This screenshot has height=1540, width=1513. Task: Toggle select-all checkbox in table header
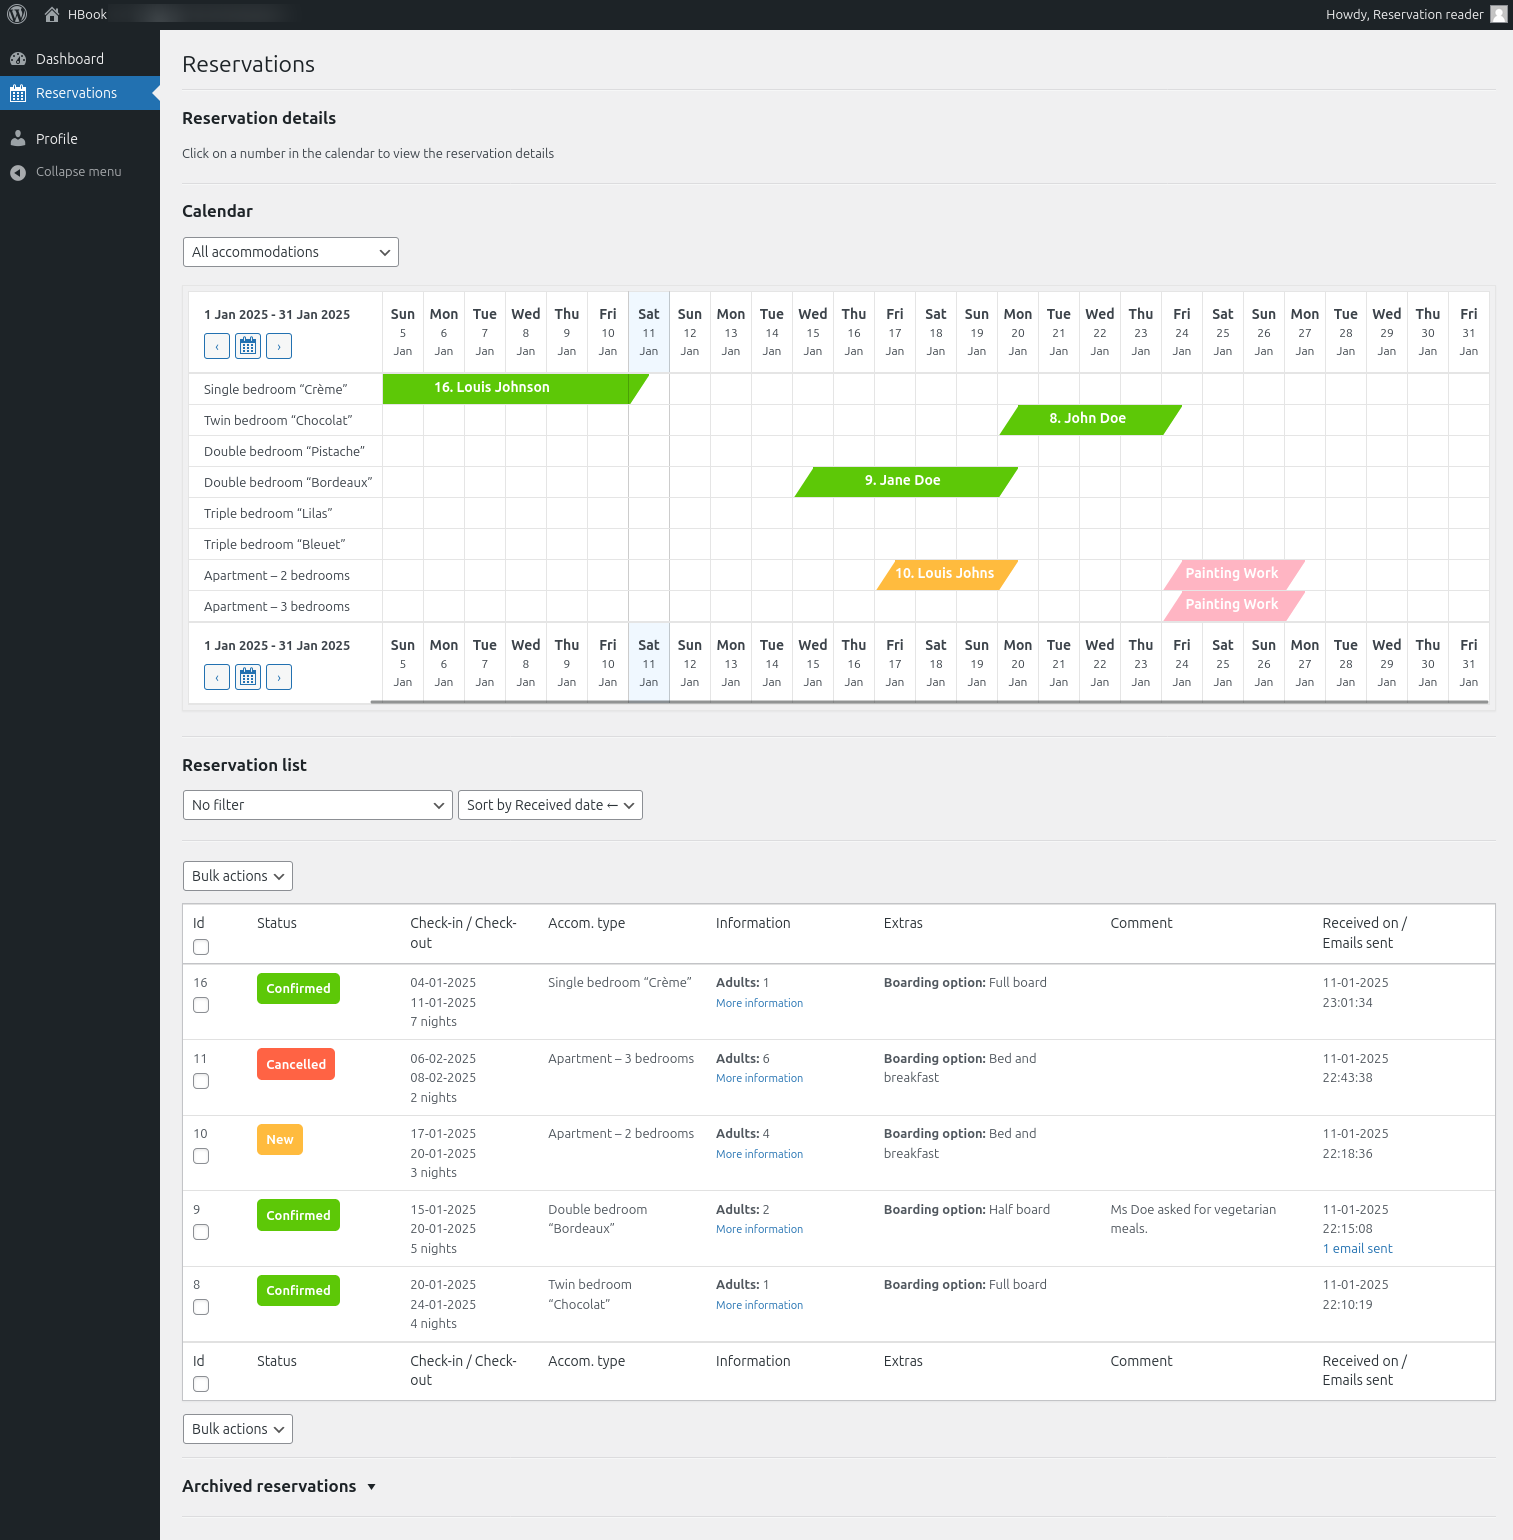(201, 947)
